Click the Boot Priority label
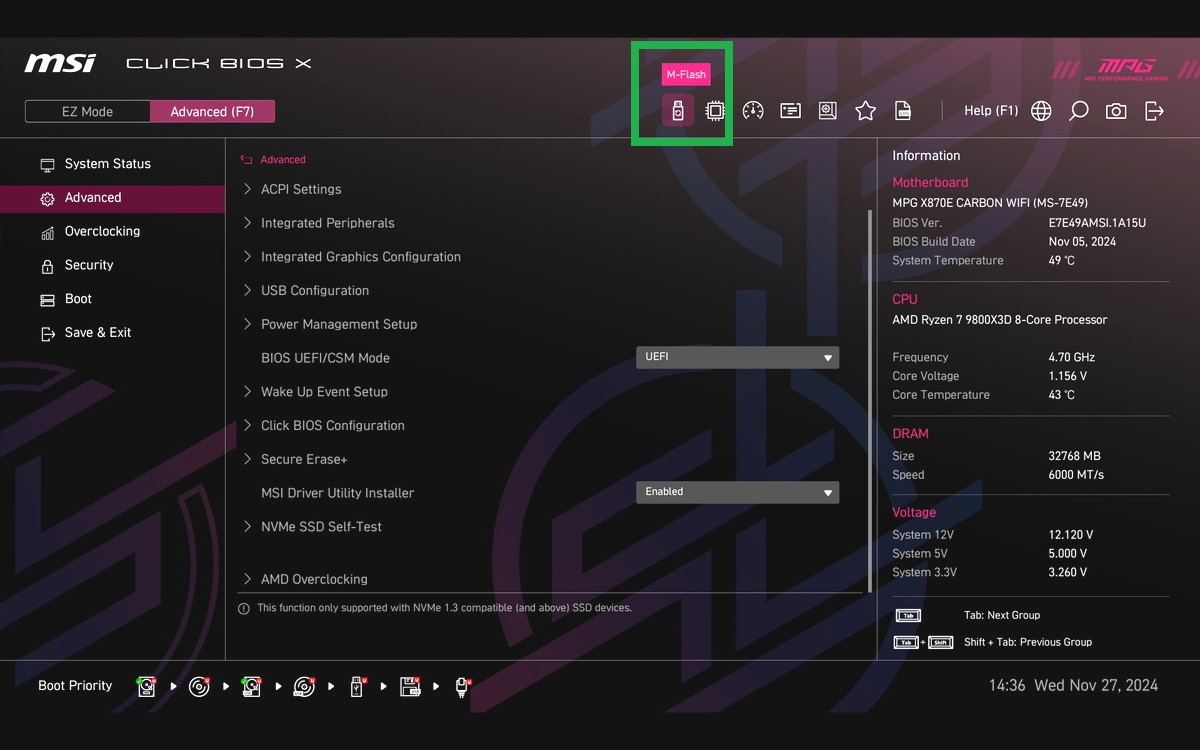 pyautogui.click(x=75, y=686)
